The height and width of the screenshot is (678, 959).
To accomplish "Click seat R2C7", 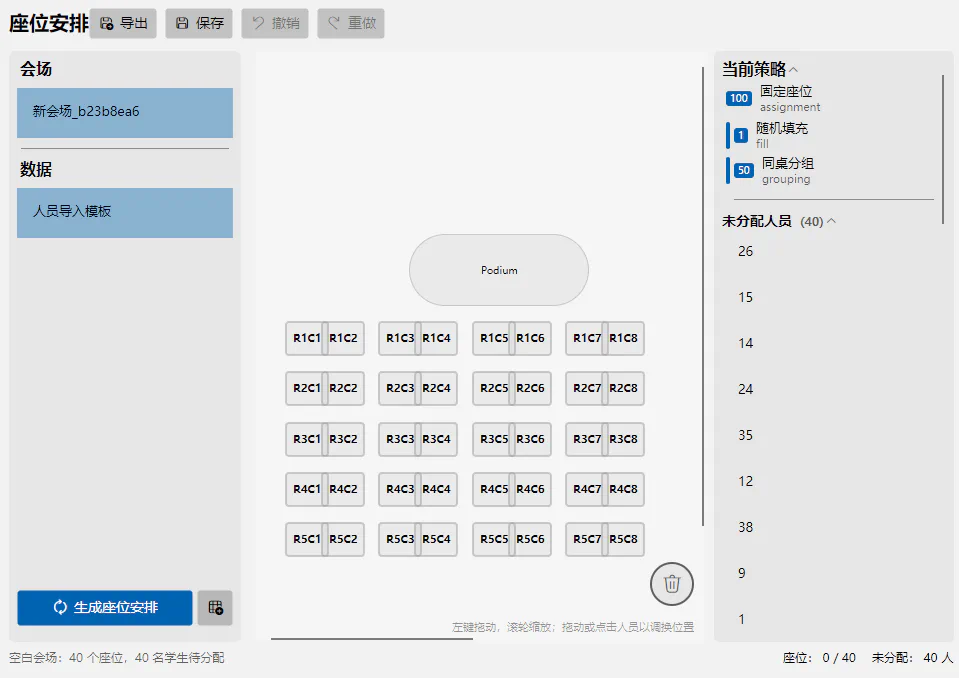I will (x=586, y=388).
